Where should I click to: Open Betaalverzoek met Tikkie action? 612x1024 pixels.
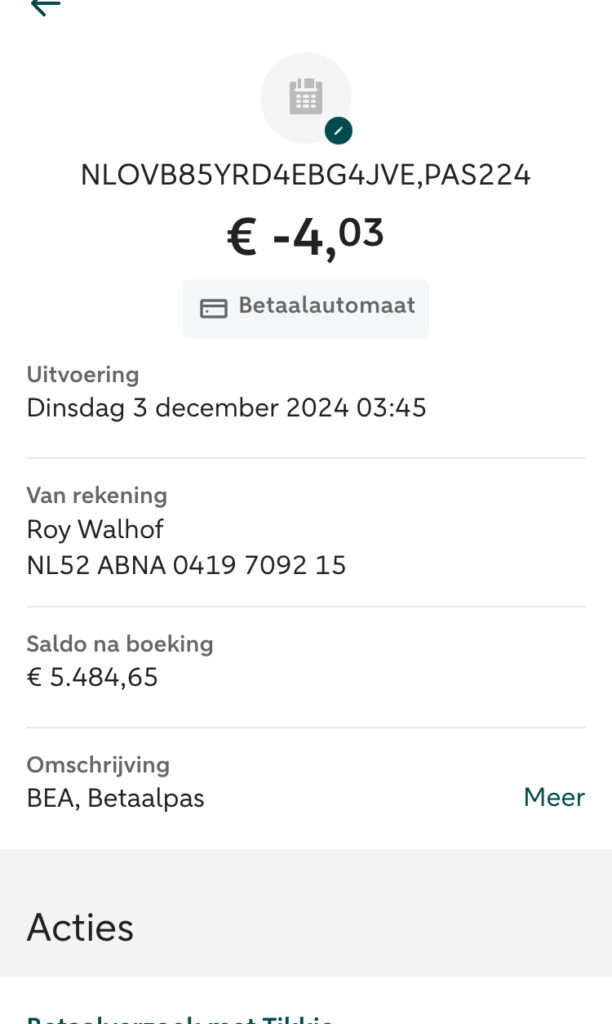click(180, 1017)
